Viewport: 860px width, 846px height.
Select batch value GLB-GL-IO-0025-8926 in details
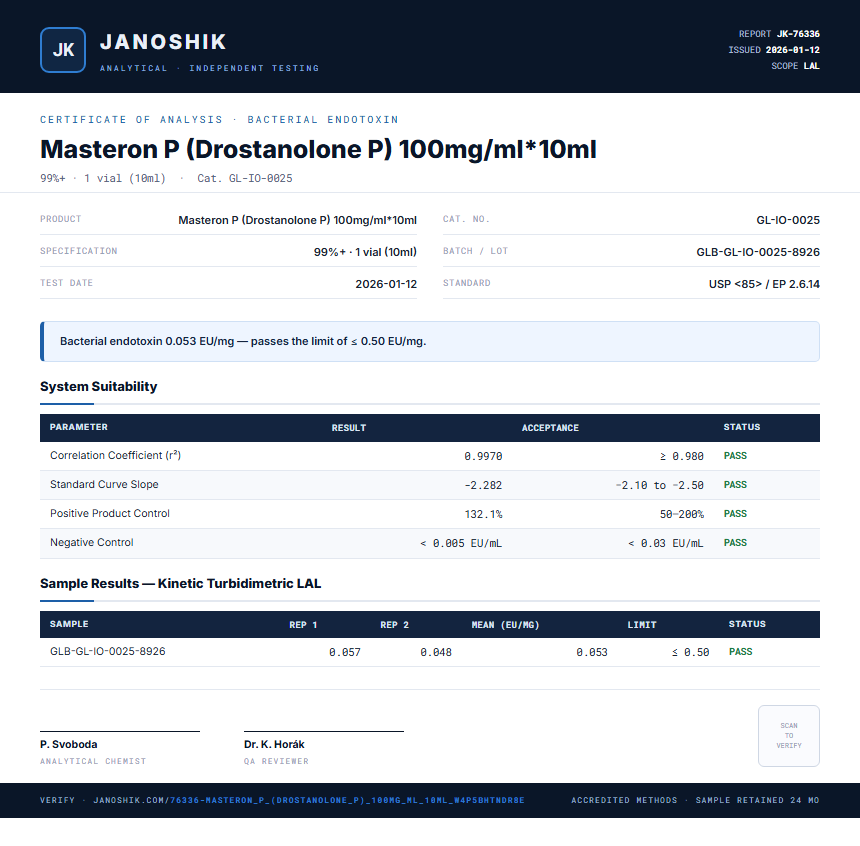coord(758,252)
